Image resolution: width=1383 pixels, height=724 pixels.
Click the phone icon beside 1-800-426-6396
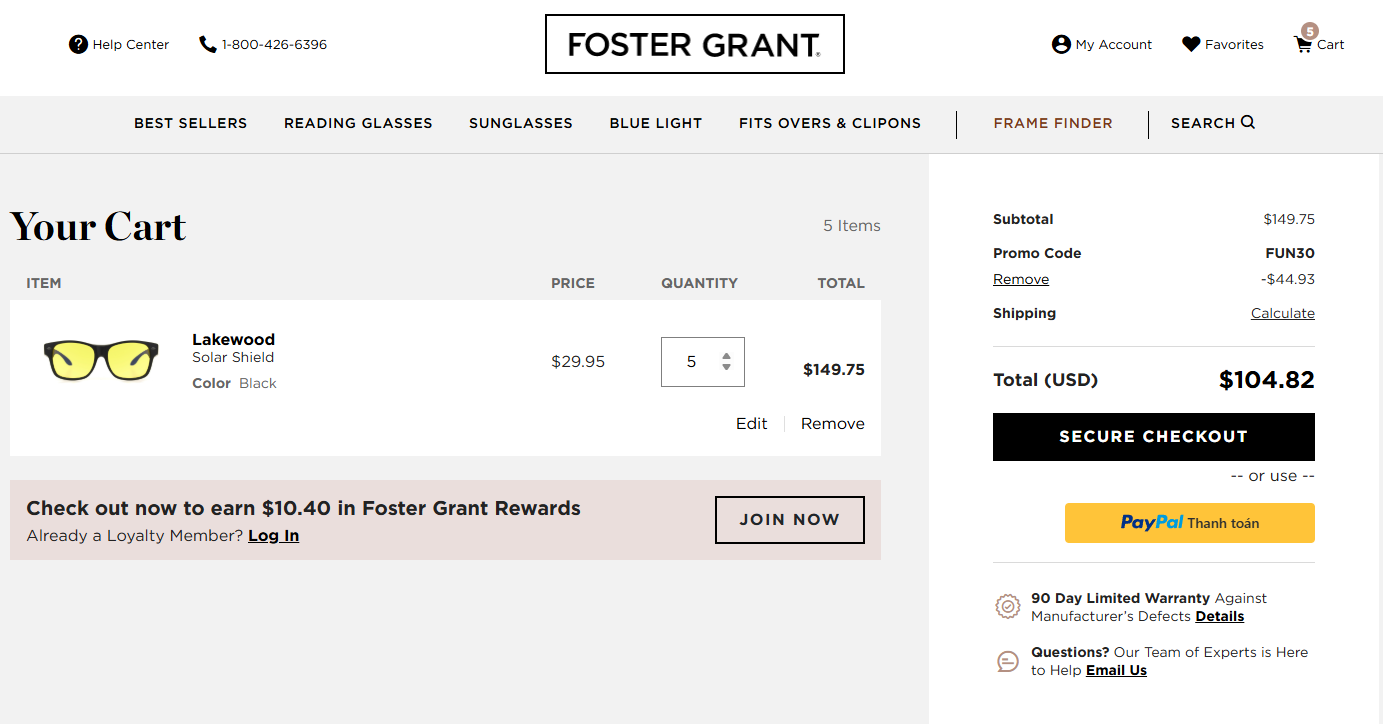[x=208, y=44]
